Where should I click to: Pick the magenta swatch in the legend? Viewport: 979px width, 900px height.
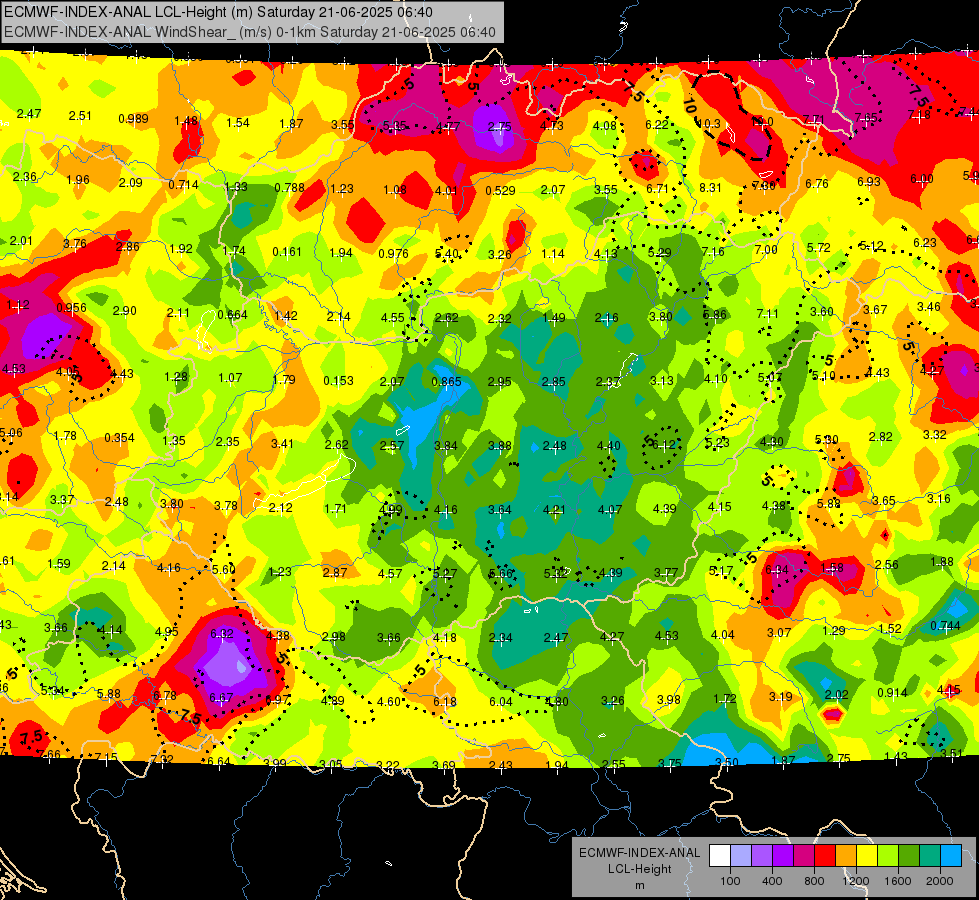[x=804, y=856]
